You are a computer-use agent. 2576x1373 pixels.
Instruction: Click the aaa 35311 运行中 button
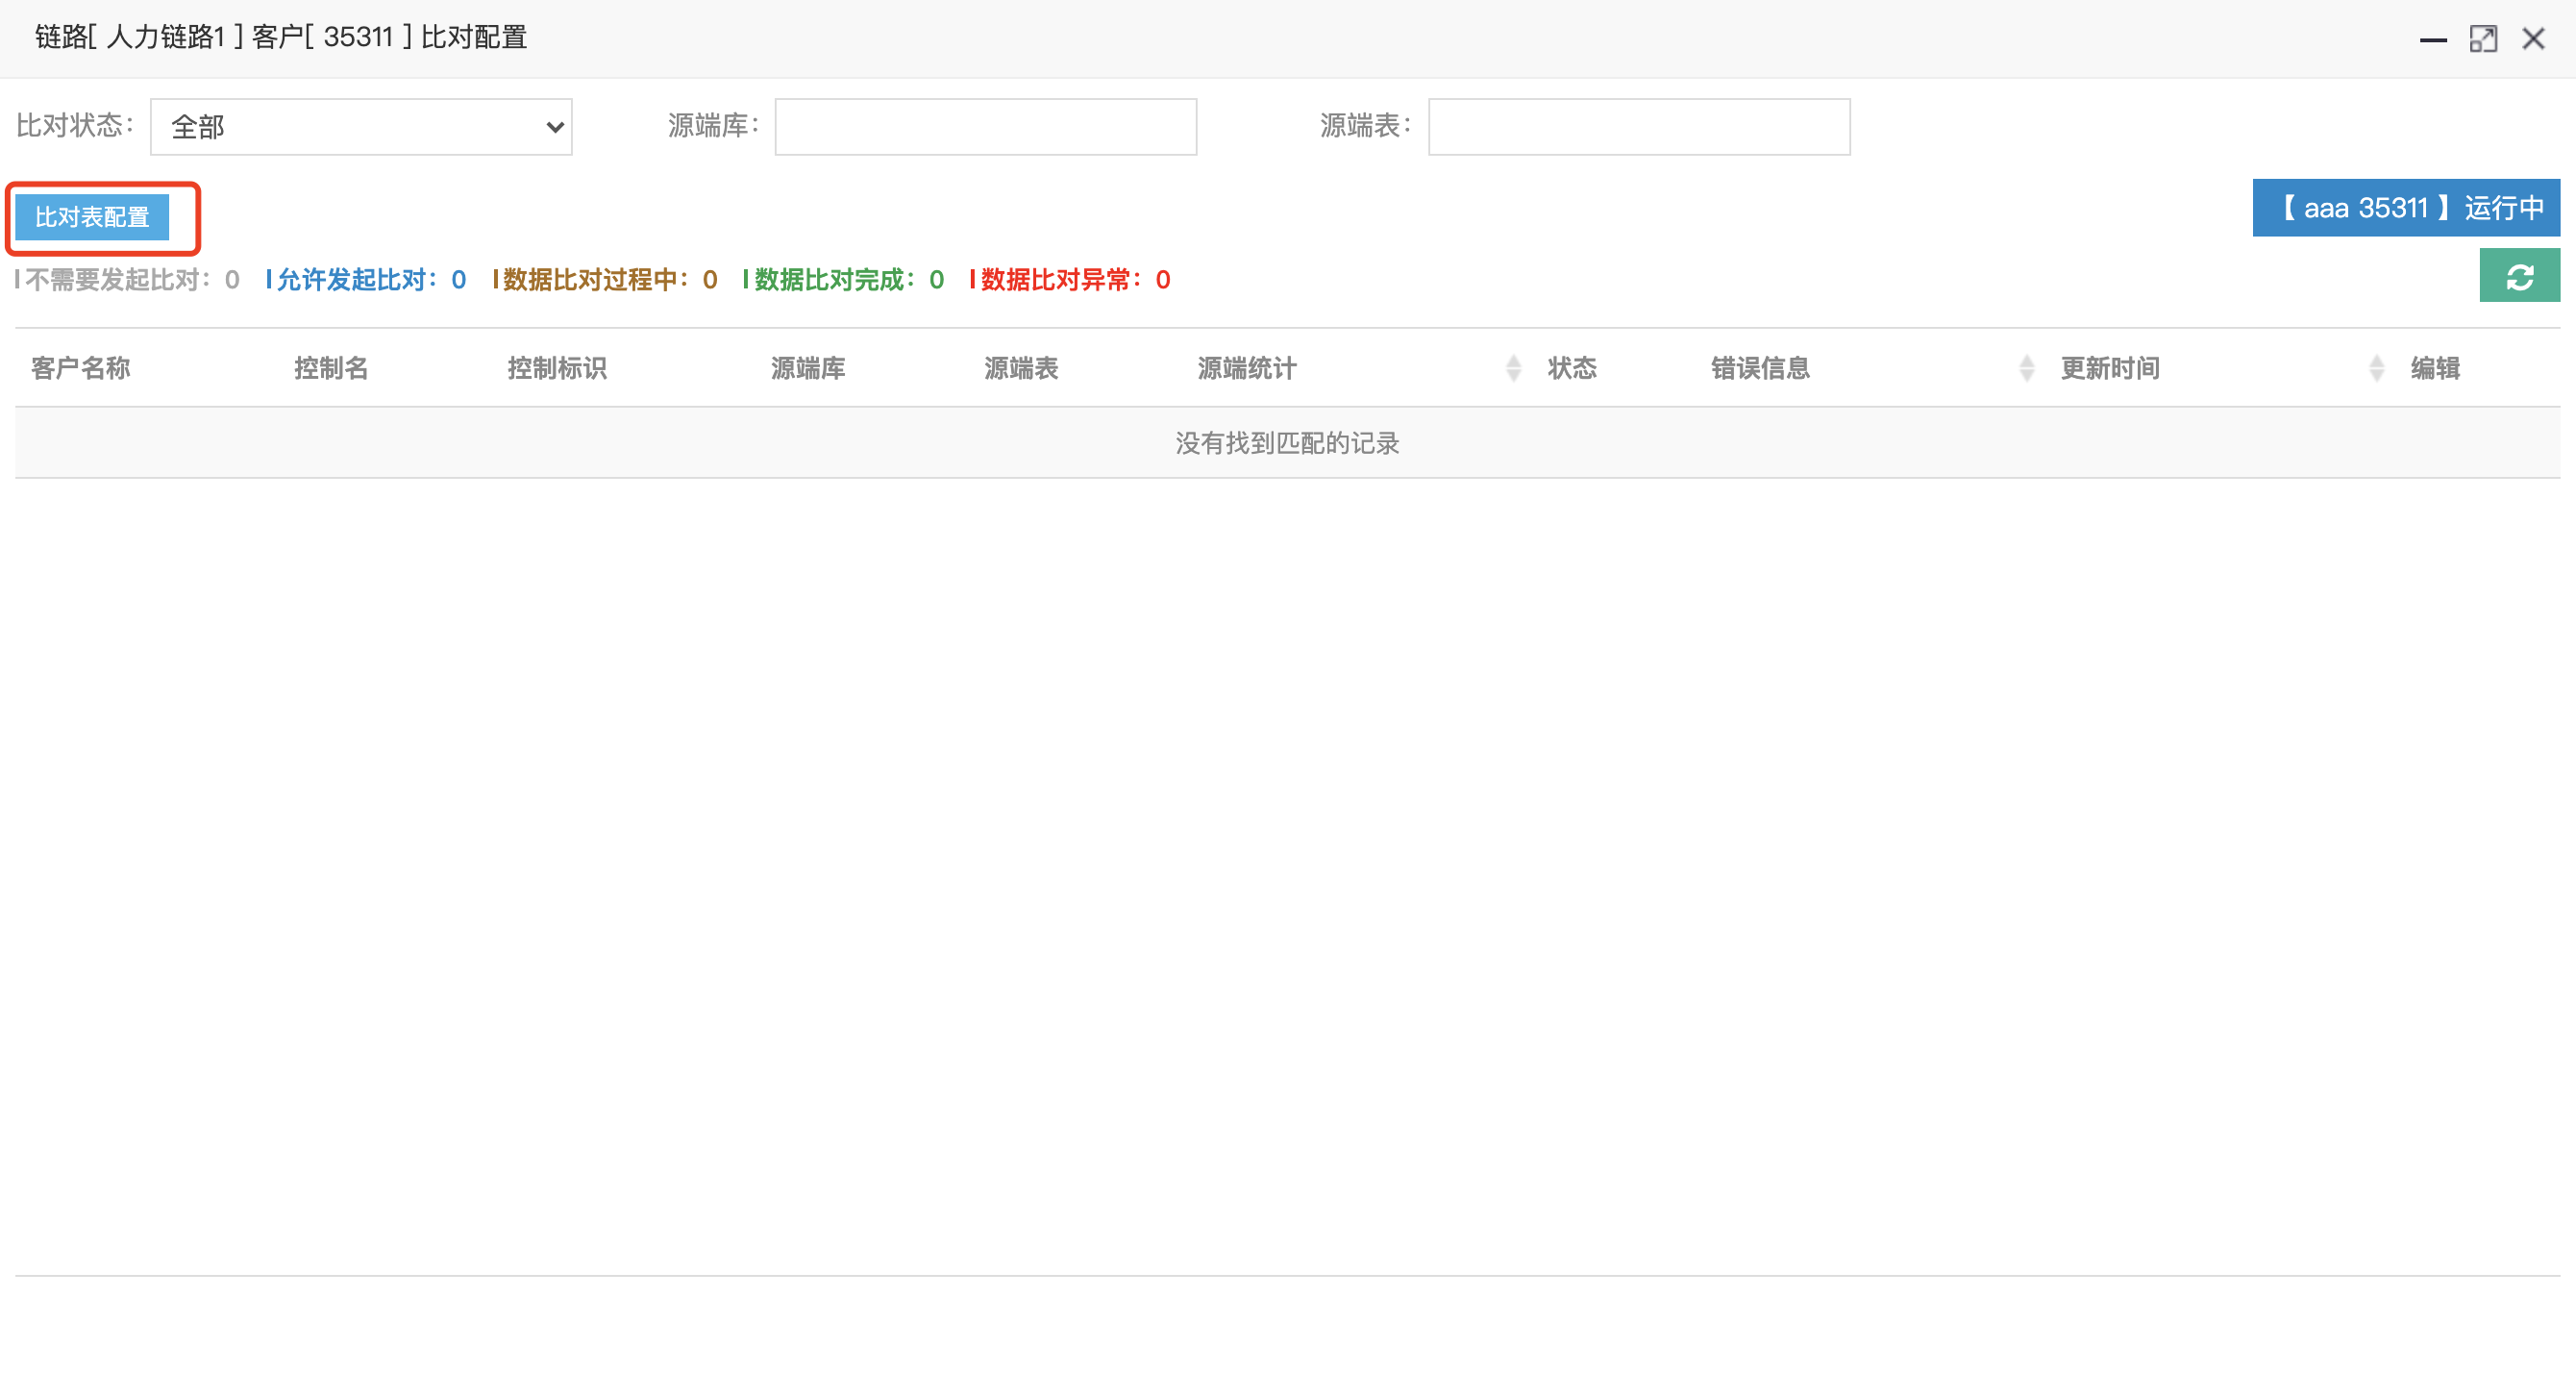coord(2405,208)
